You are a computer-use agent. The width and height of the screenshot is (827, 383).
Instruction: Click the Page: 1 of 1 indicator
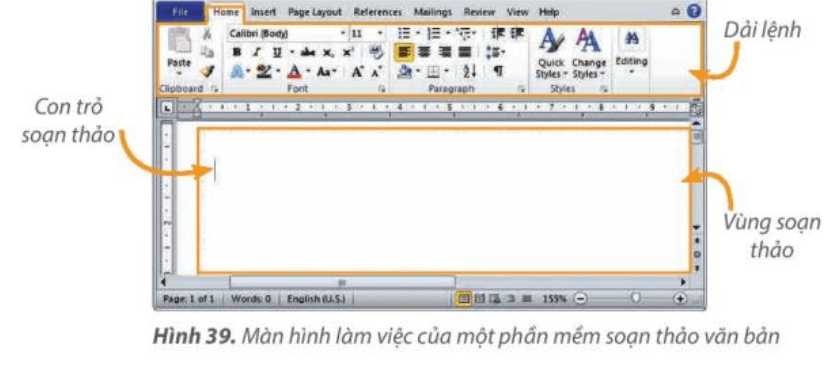click(188, 299)
